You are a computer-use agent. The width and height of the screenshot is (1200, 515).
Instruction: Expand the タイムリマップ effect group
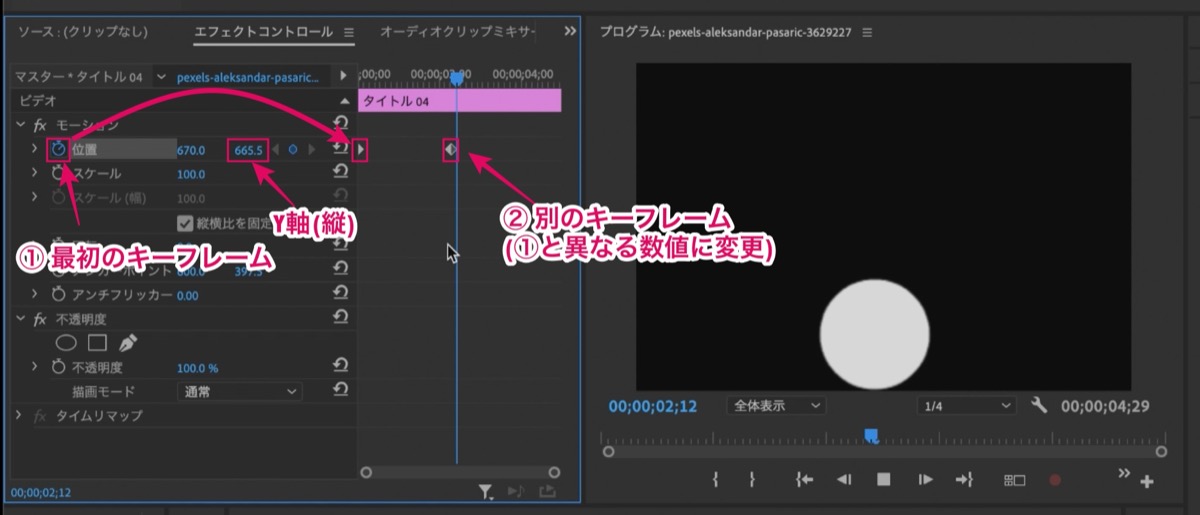(x=20, y=415)
